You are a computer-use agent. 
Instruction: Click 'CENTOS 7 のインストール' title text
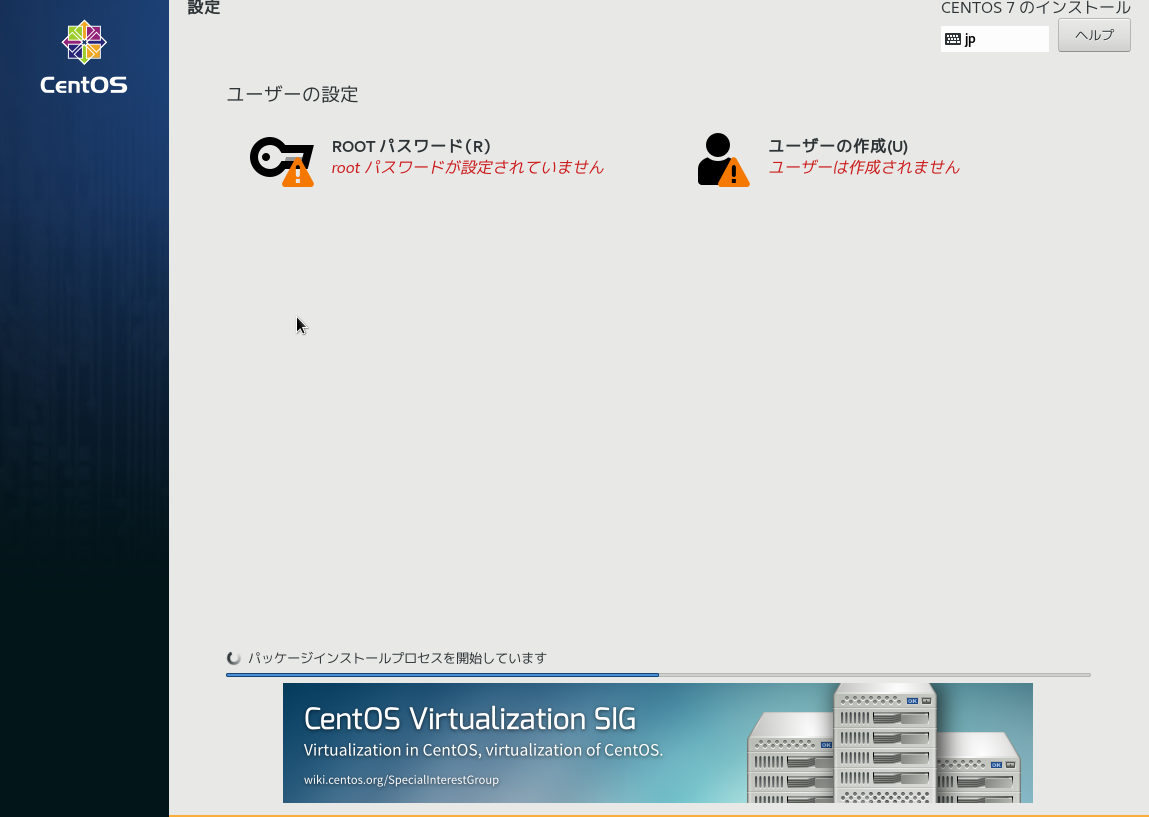1035,8
